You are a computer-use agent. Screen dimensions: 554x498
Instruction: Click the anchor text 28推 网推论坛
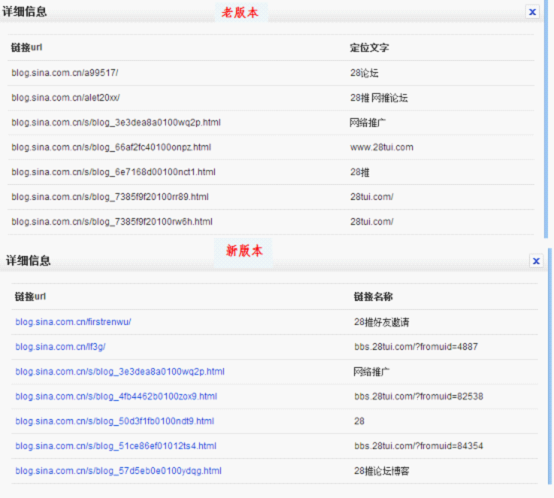(379, 98)
